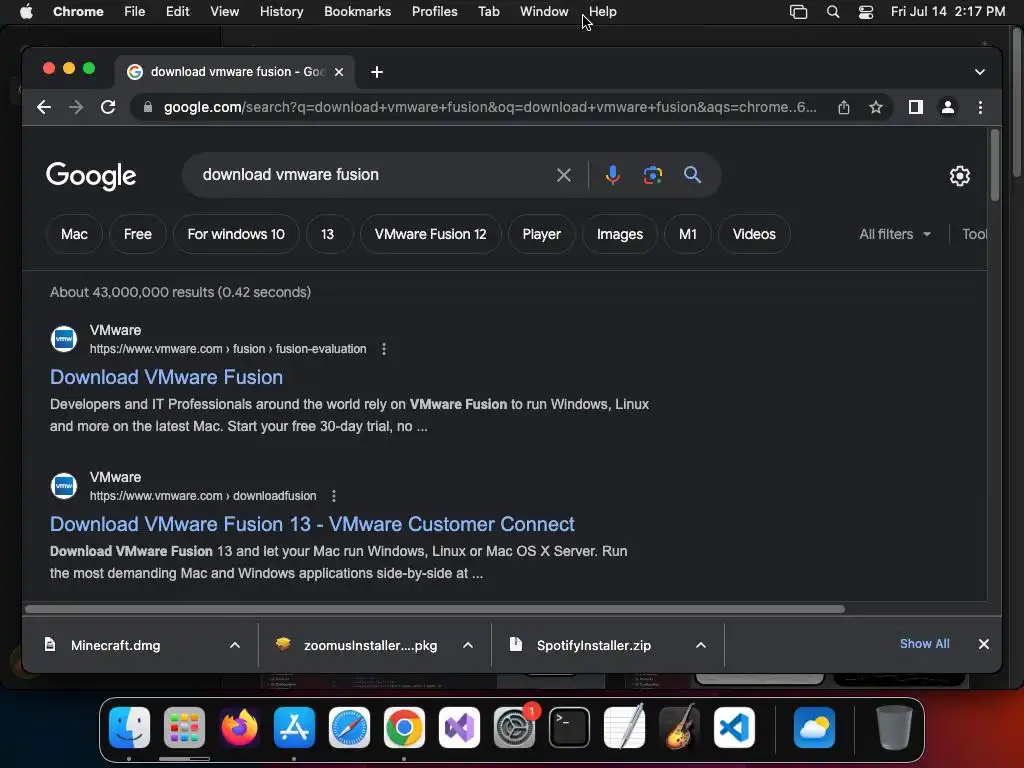Show All downloads

click(x=924, y=644)
